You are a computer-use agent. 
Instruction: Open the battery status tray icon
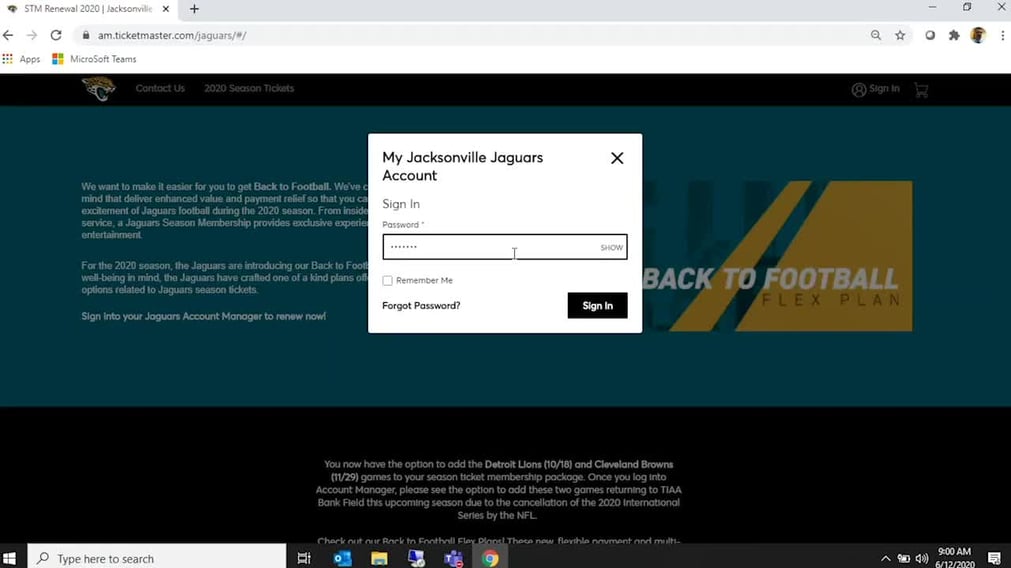(903, 558)
